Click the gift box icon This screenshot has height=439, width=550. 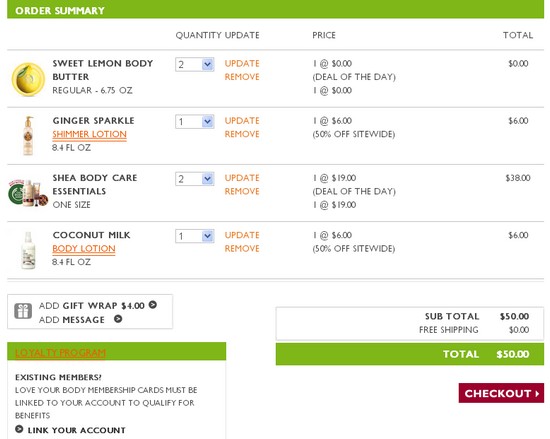[23, 311]
